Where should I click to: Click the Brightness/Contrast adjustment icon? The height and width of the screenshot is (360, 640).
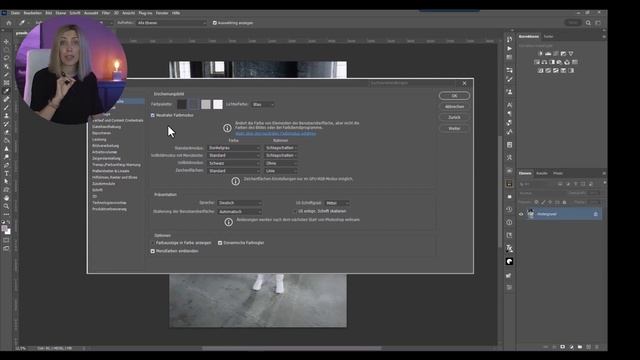pyautogui.click(x=540, y=53)
